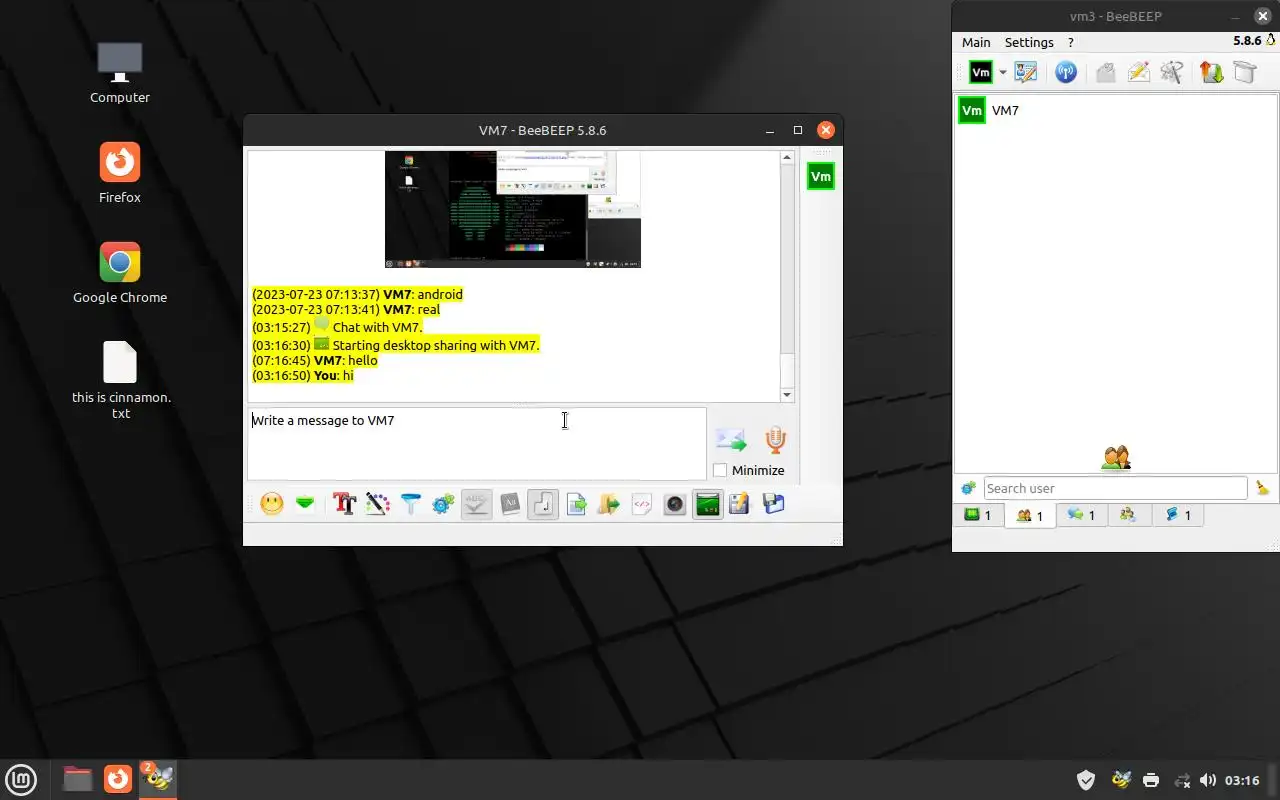Click your Vm status avatar in toolbar
The height and width of the screenshot is (800, 1280).
pos(981,72)
